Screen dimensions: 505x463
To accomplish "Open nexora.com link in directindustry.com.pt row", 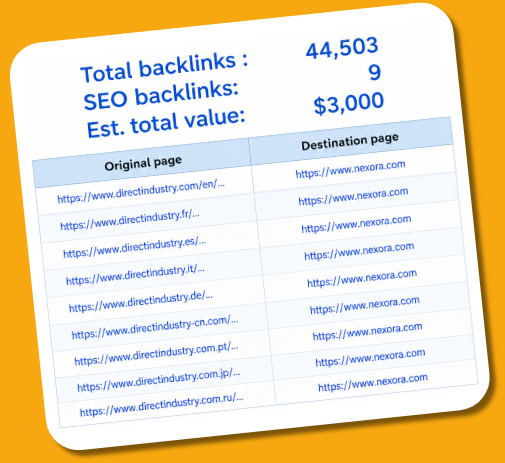I will pos(368,332).
